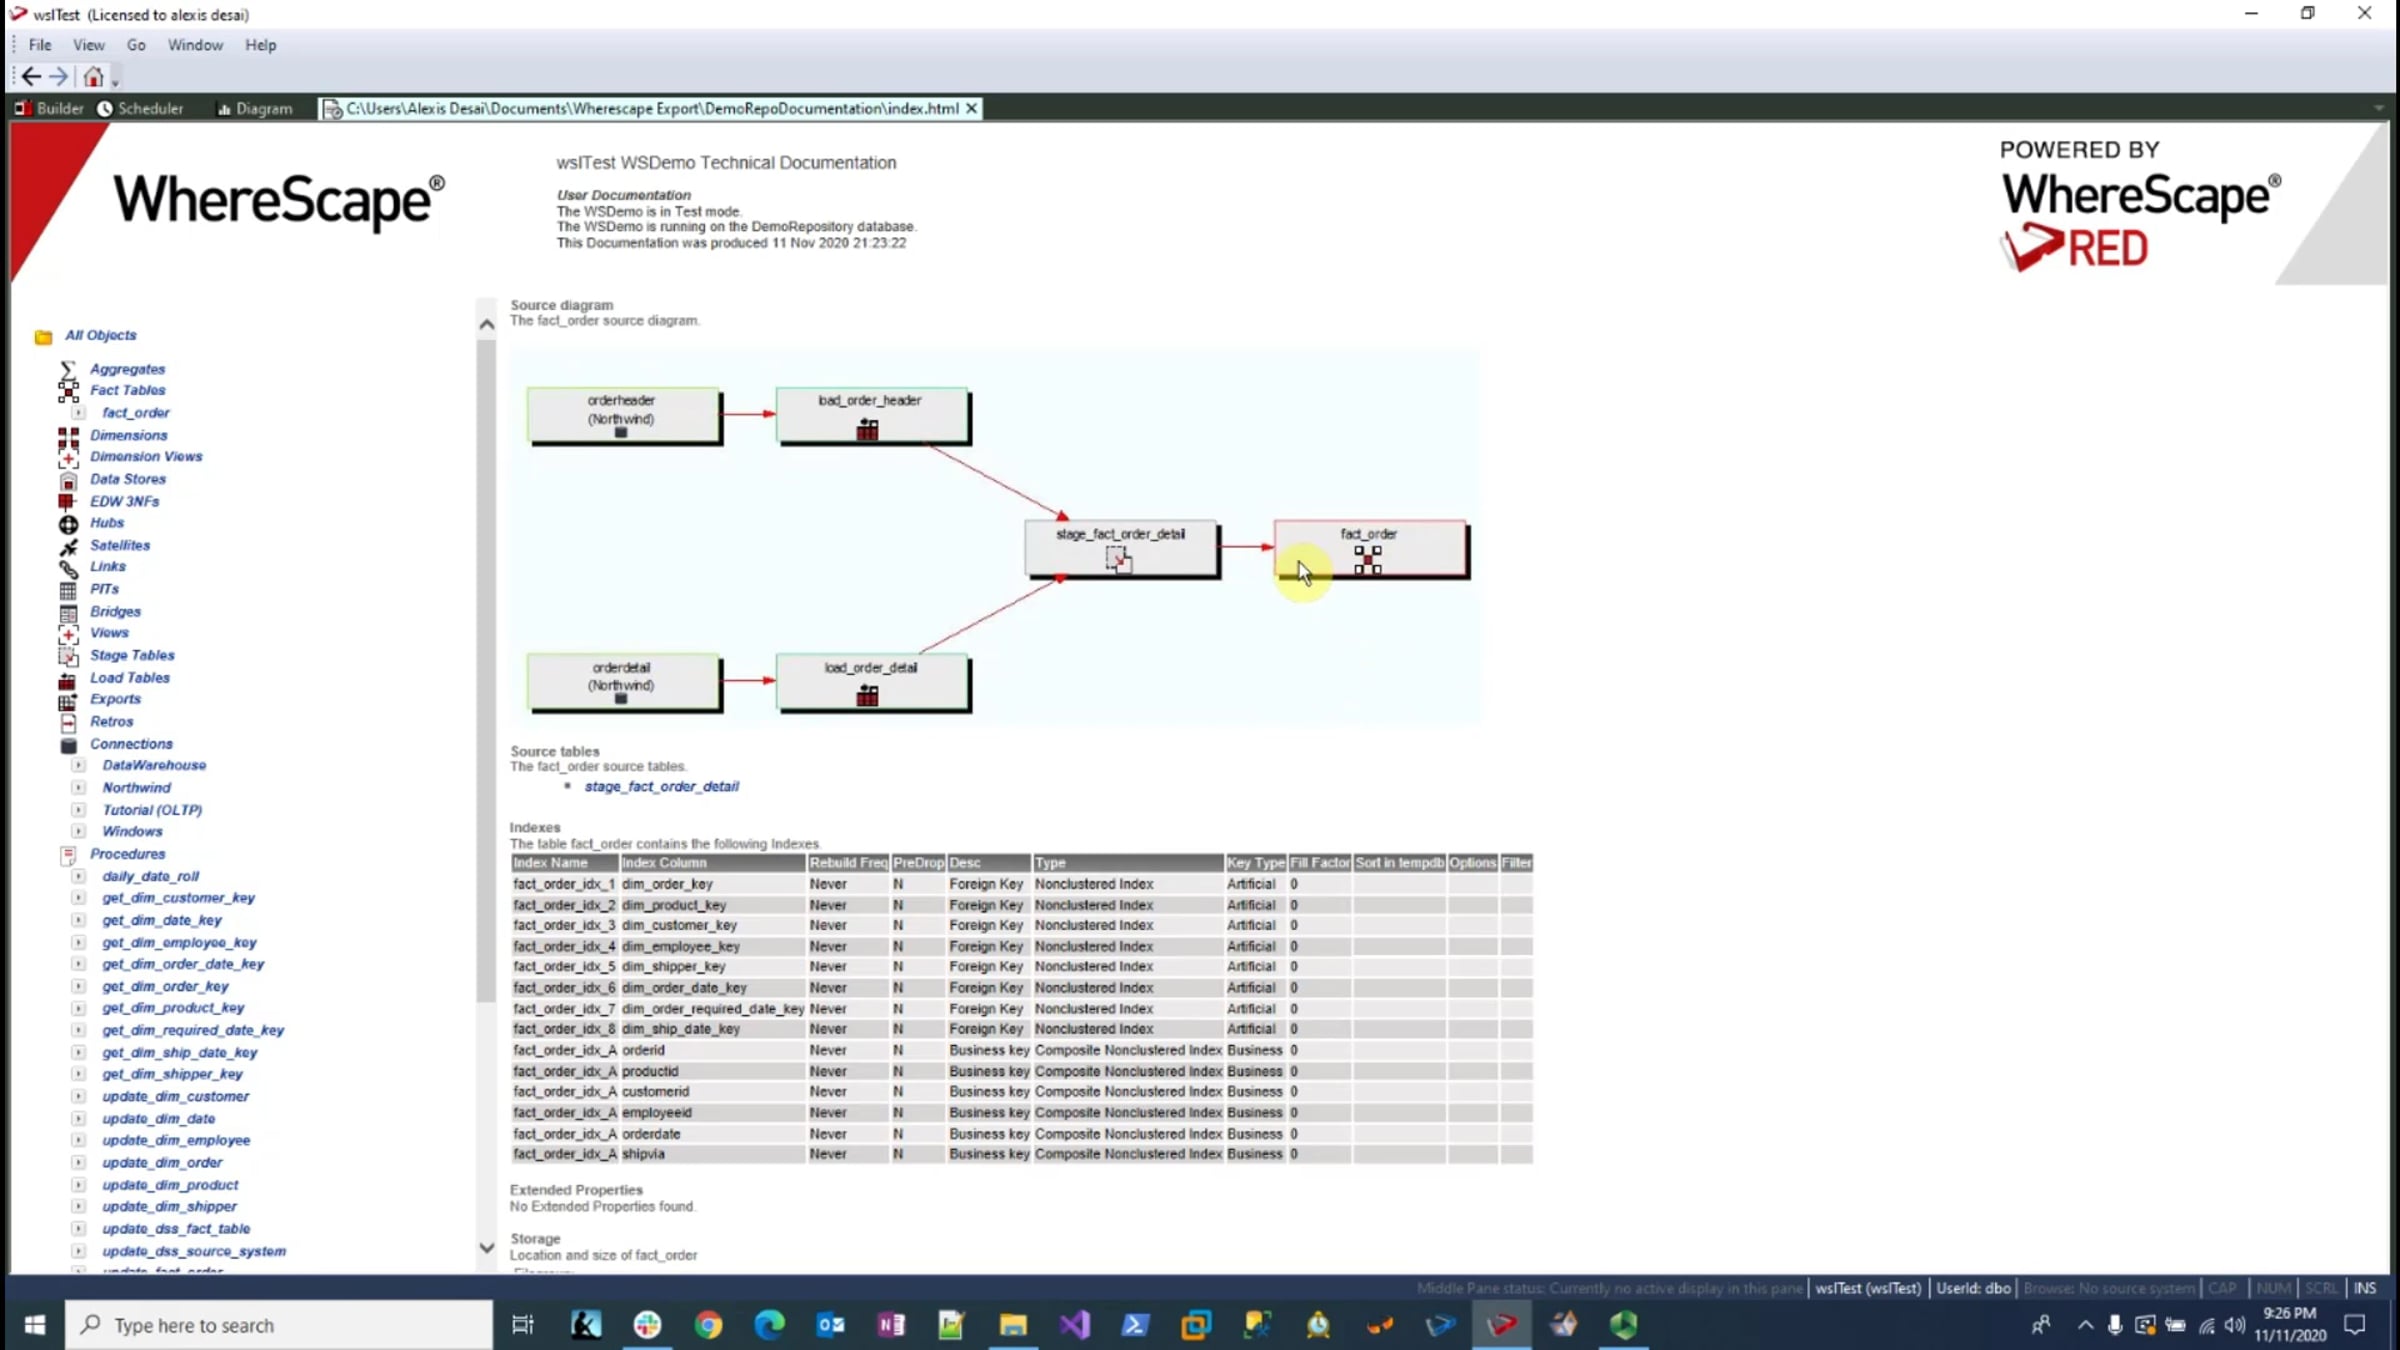This screenshot has width=2400, height=1350.
Task: Click the Satellites icon in object tree
Action: pos(68,546)
